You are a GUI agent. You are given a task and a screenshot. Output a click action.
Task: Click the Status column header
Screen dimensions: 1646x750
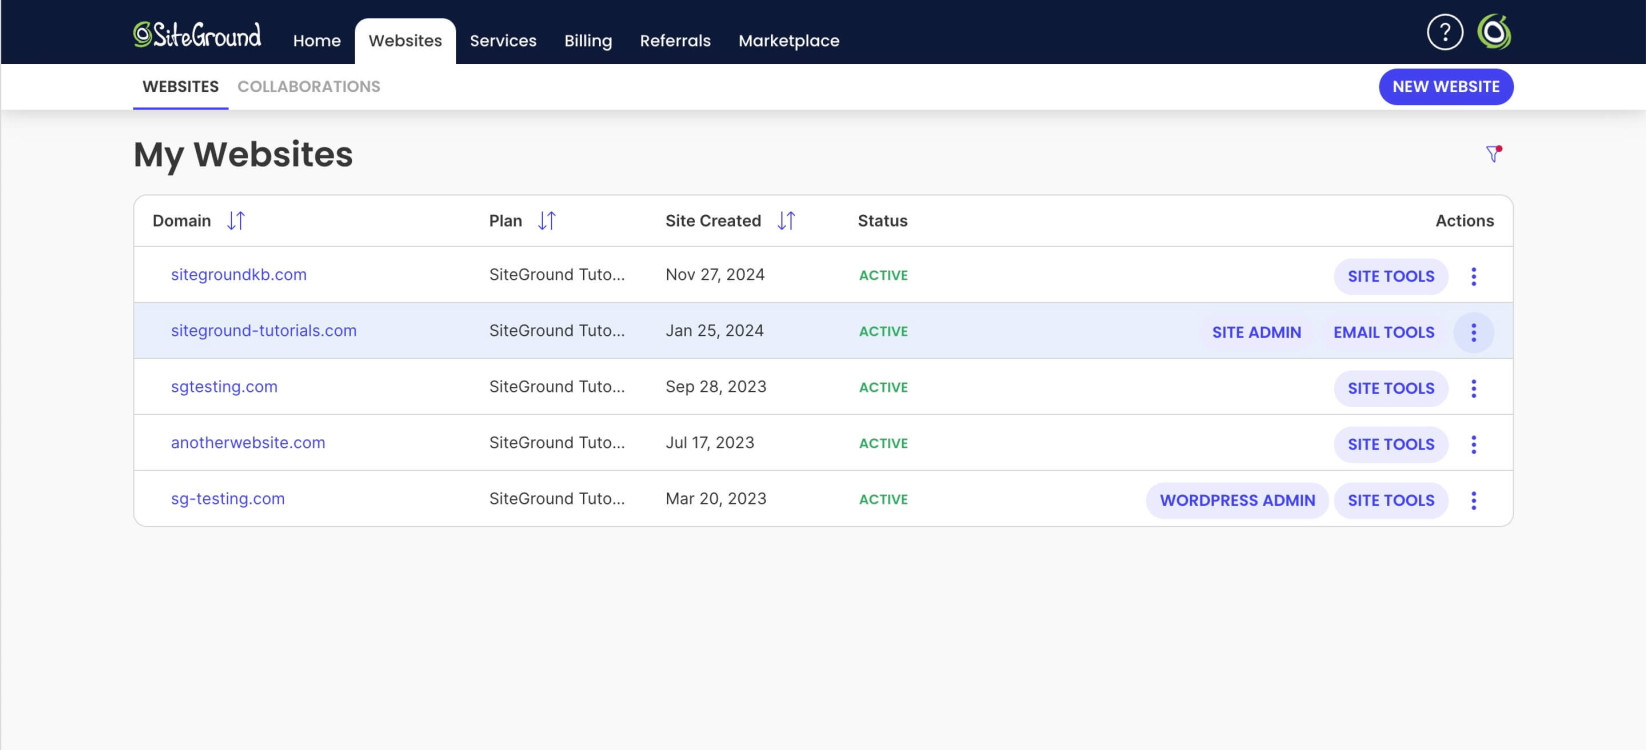tap(883, 221)
